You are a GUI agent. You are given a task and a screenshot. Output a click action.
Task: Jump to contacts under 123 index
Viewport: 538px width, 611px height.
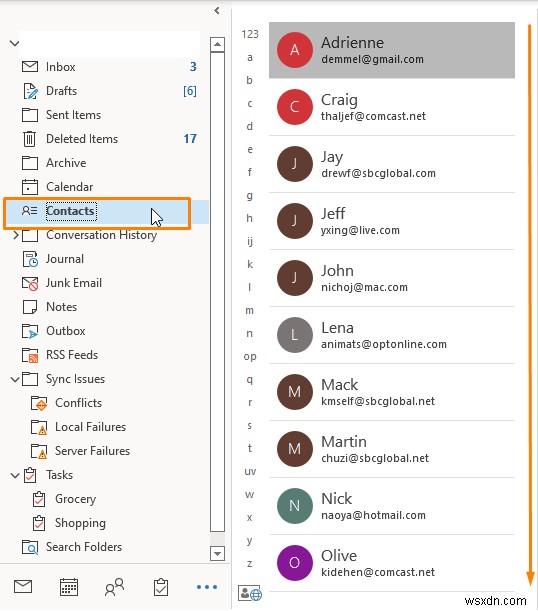click(250, 34)
